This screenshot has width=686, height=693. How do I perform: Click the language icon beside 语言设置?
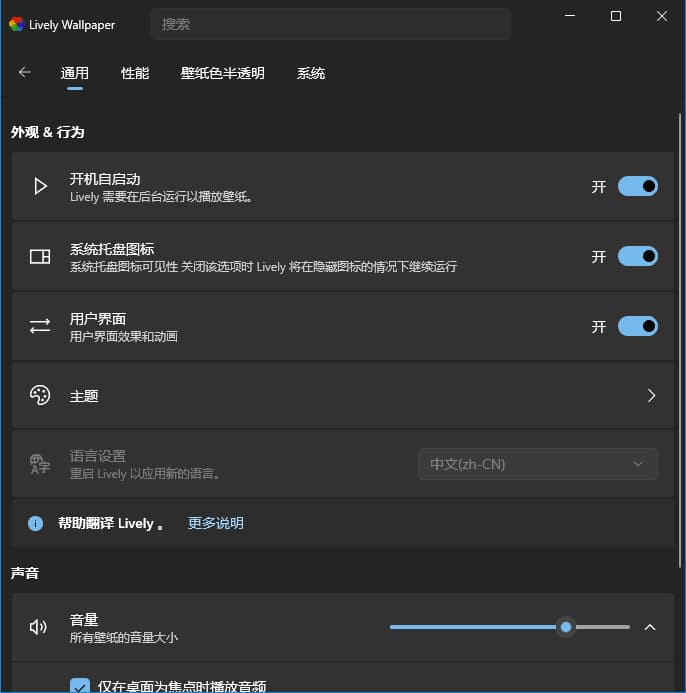tap(40, 464)
